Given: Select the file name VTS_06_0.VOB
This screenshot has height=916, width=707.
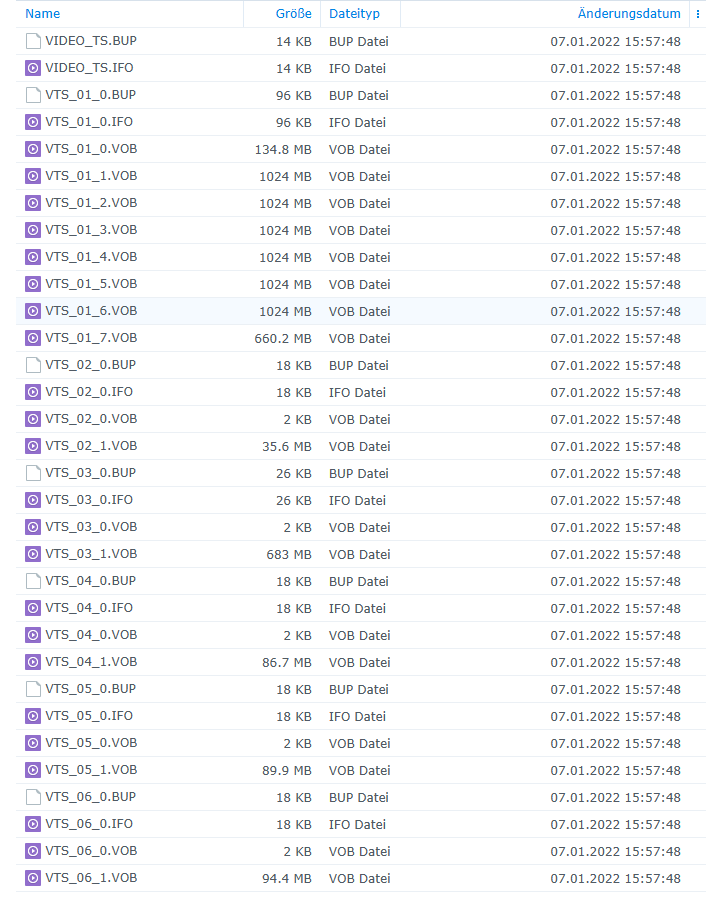Looking at the screenshot, I should (x=91, y=851).
